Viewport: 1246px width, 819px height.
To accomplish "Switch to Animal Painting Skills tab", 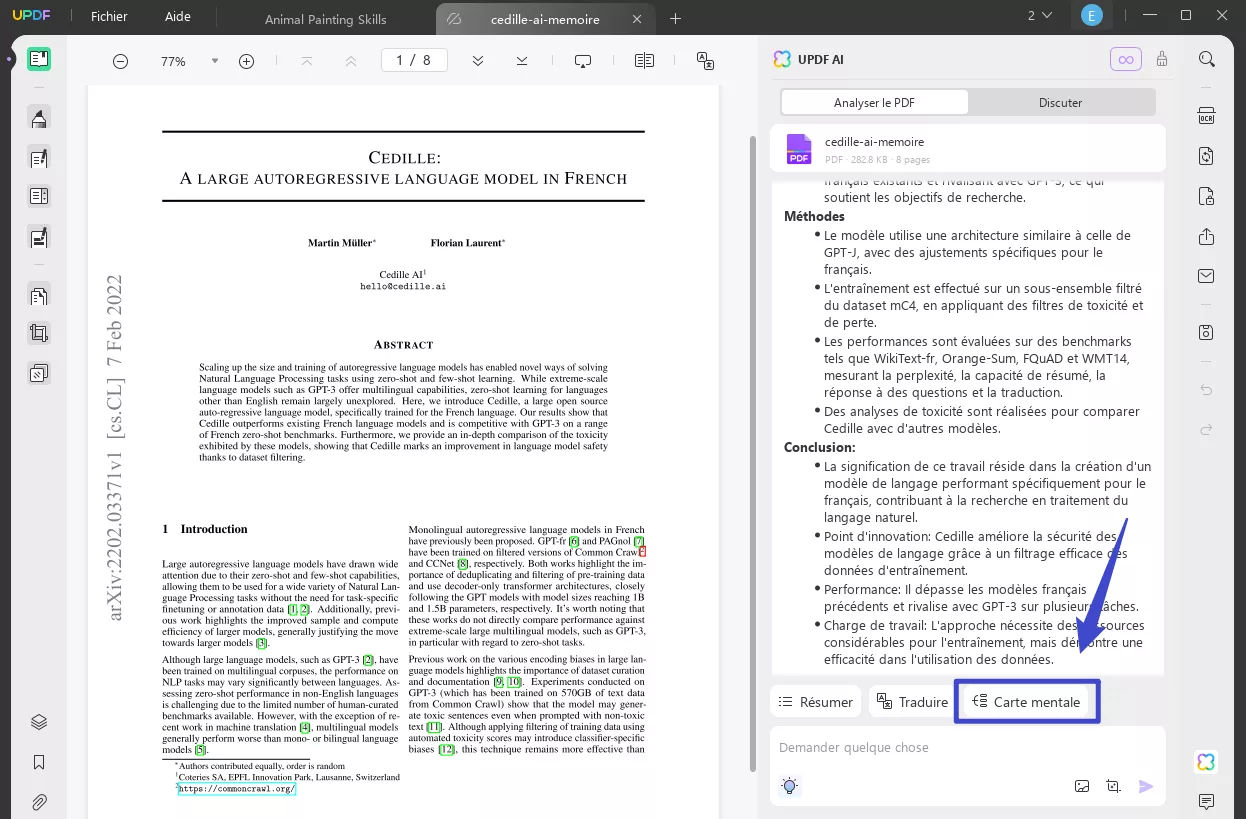I will [x=326, y=19].
